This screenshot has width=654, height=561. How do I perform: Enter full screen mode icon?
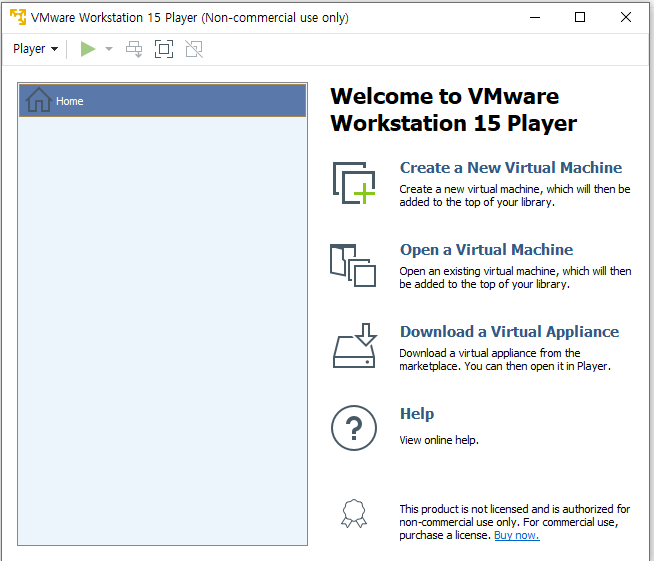pyautogui.click(x=164, y=49)
